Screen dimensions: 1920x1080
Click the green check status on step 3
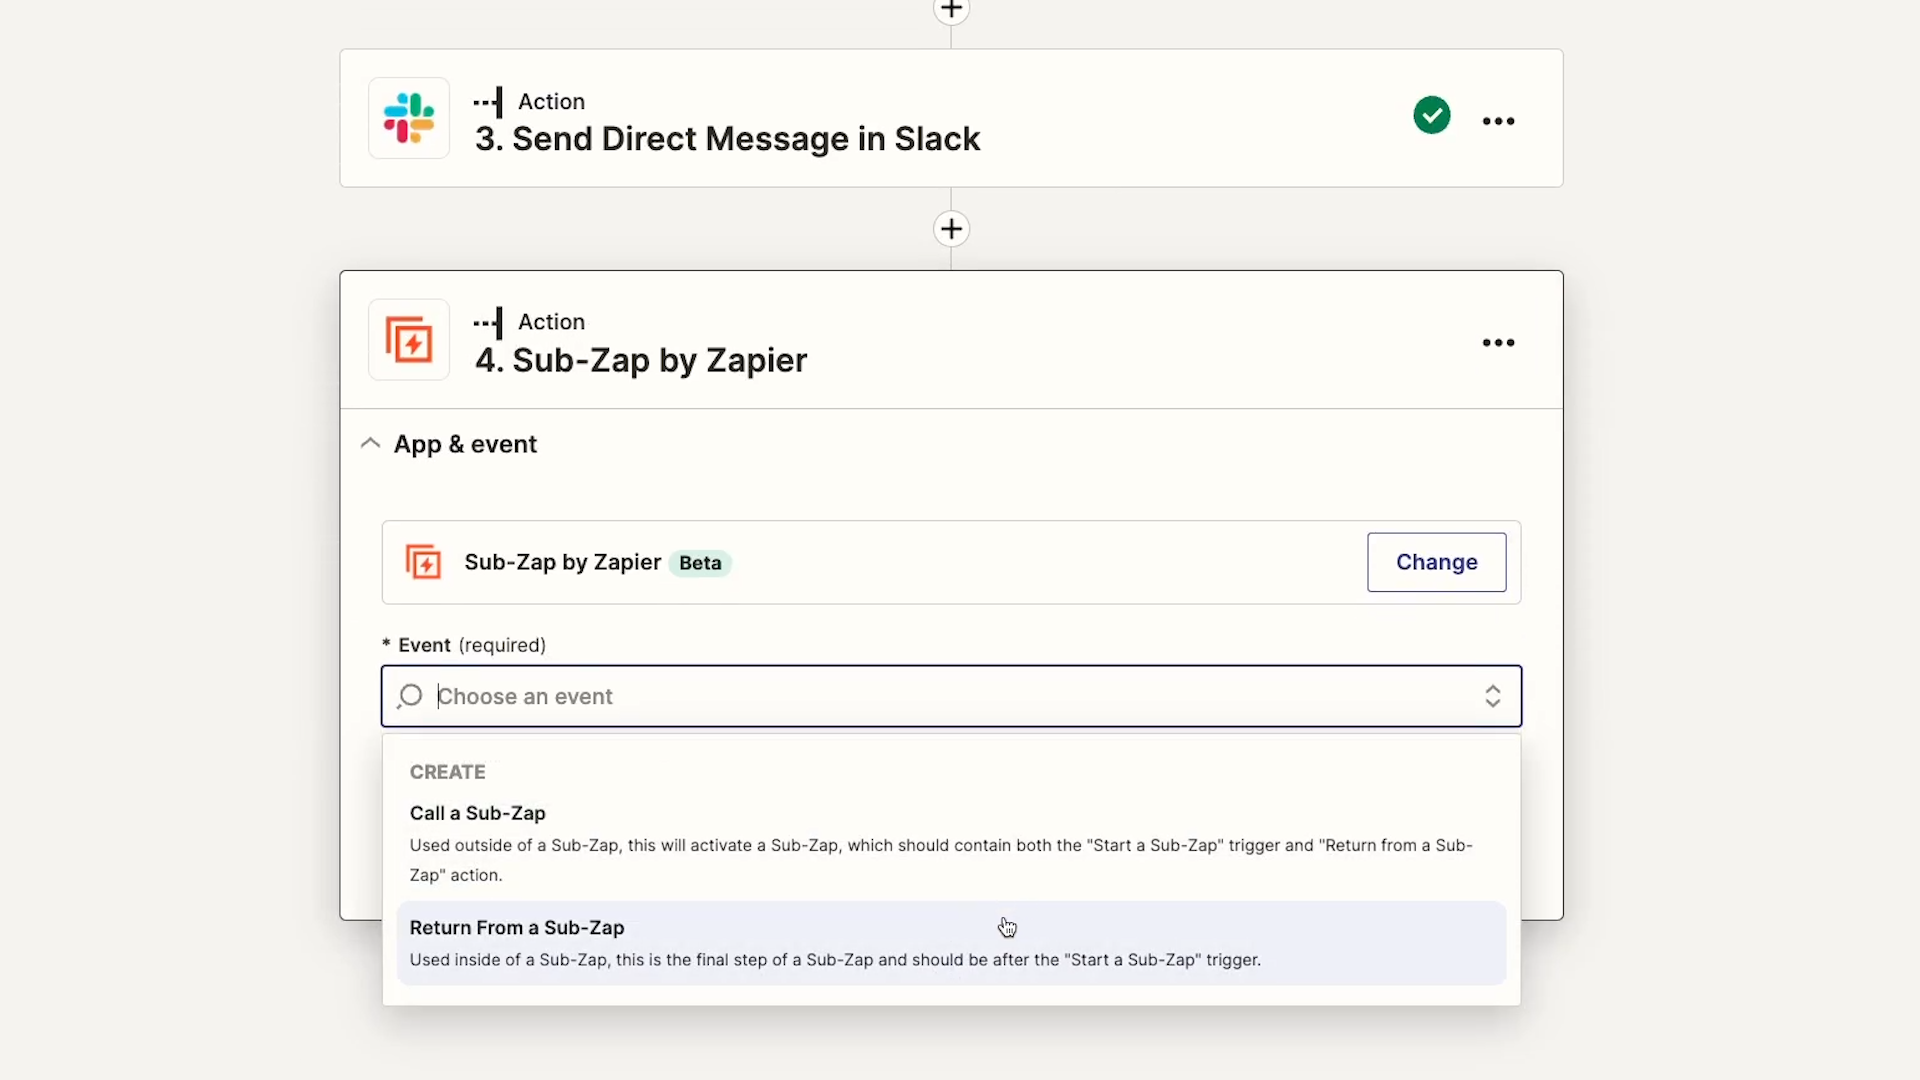(x=1432, y=115)
